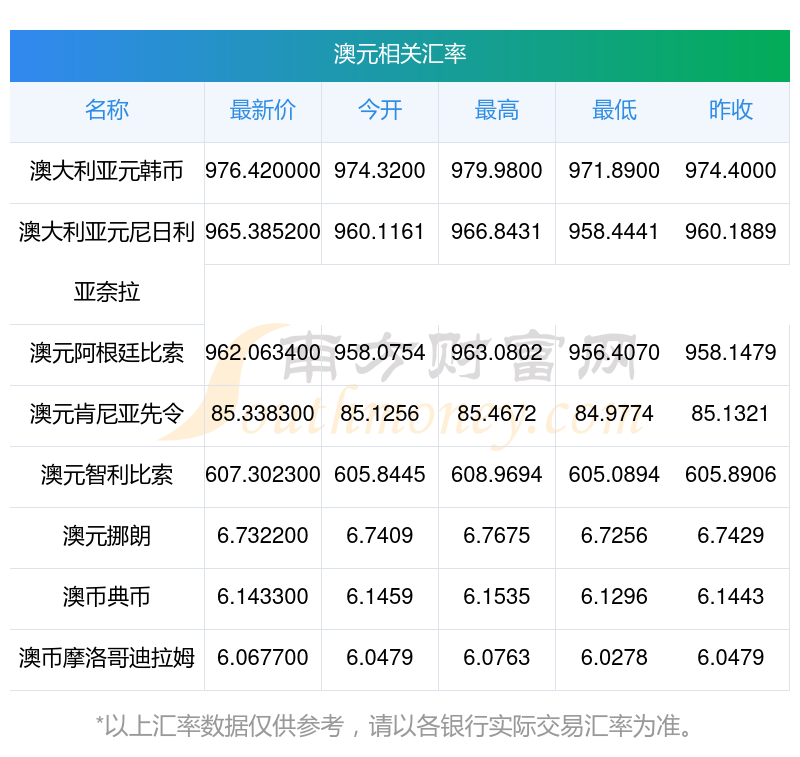Click the 84.9774 lowest price value
Screen dimensions: 800x757
coord(613,414)
